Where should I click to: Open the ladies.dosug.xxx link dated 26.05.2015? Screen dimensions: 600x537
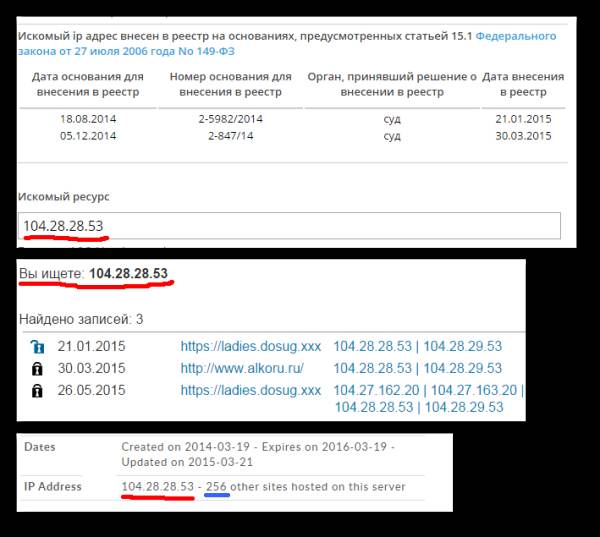(x=251, y=390)
